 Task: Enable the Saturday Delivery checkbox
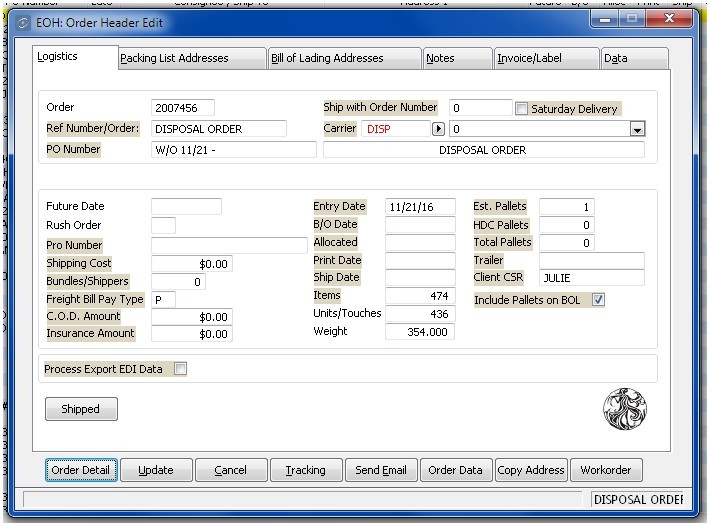coord(521,109)
